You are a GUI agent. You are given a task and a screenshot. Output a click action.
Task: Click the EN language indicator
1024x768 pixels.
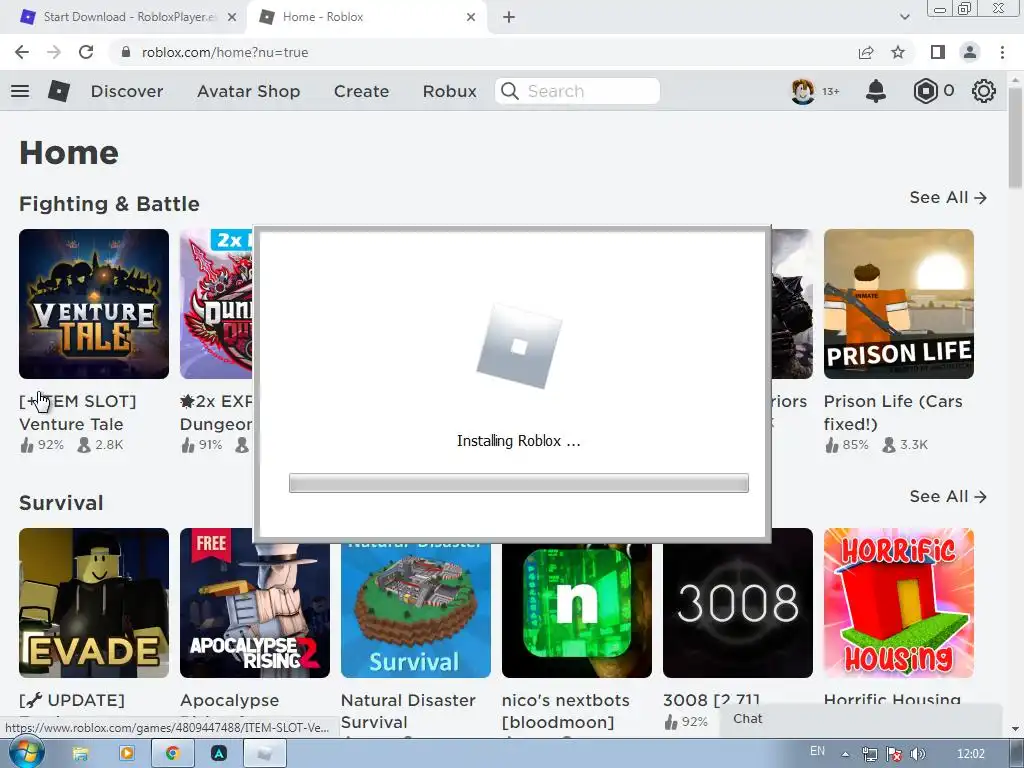pos(817,751)
